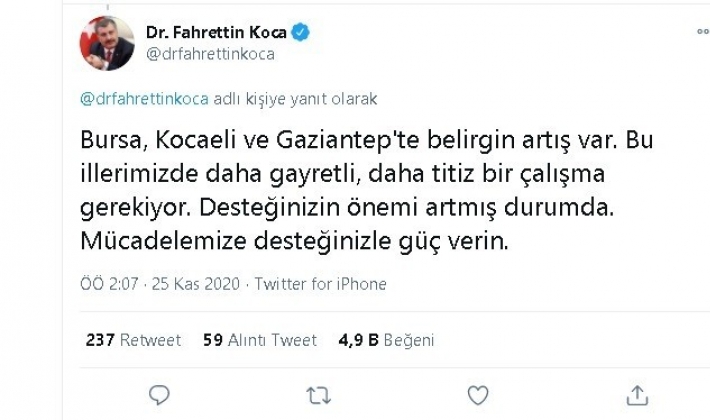
Task: Click the 'adlı kişiye yanıt olarak' text
Action: (x=295, y=99)
